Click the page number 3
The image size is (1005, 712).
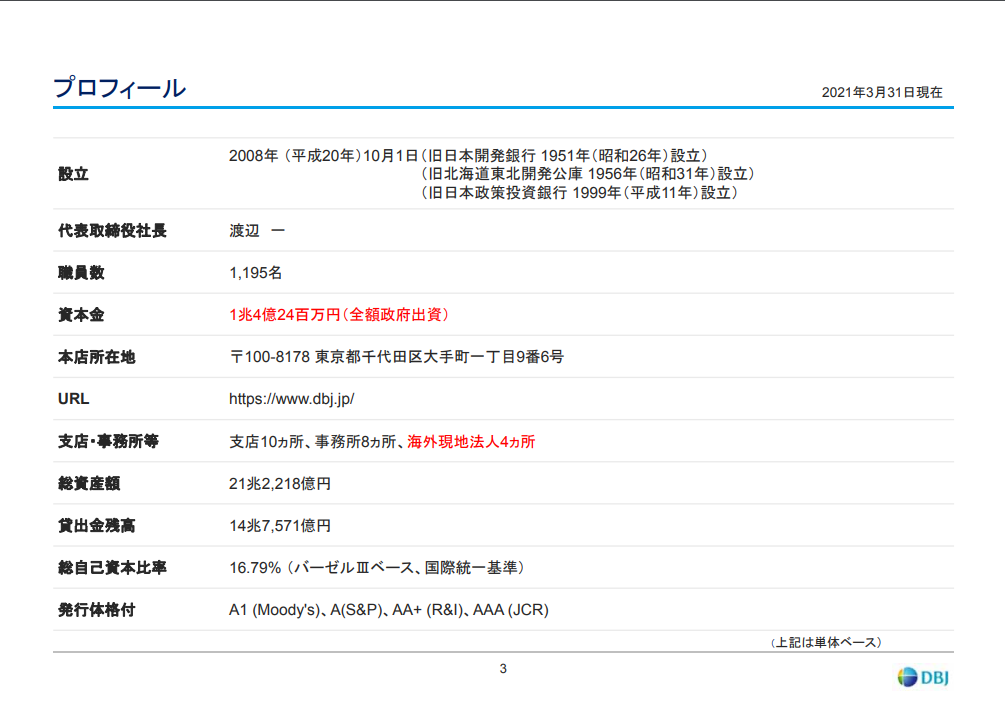503,669
